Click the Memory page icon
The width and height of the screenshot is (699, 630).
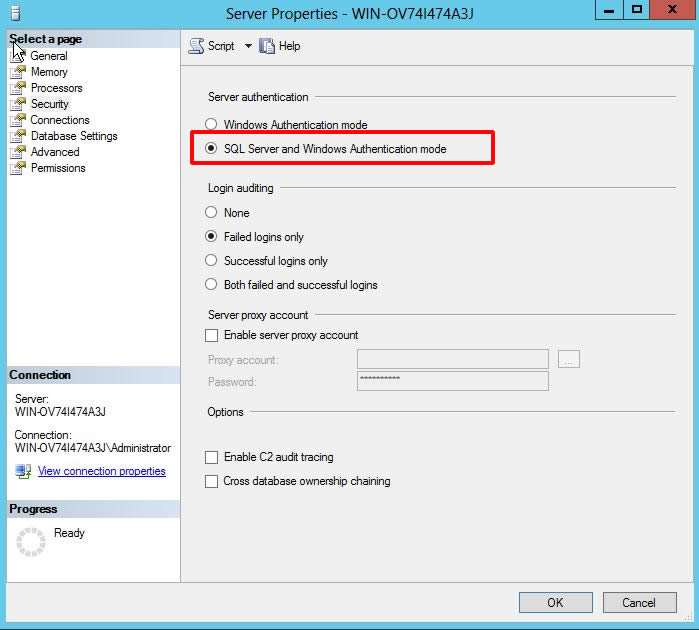[18, 72]
